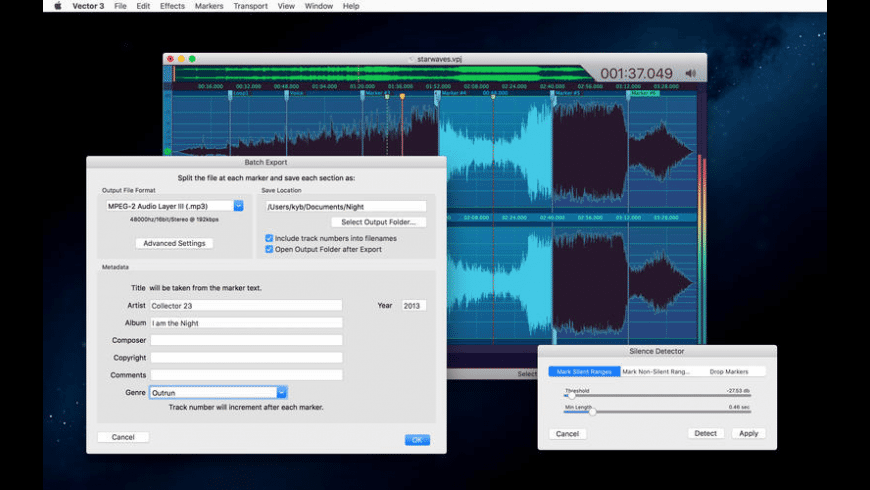Open the Genre combo box arrow

(282, 393)
